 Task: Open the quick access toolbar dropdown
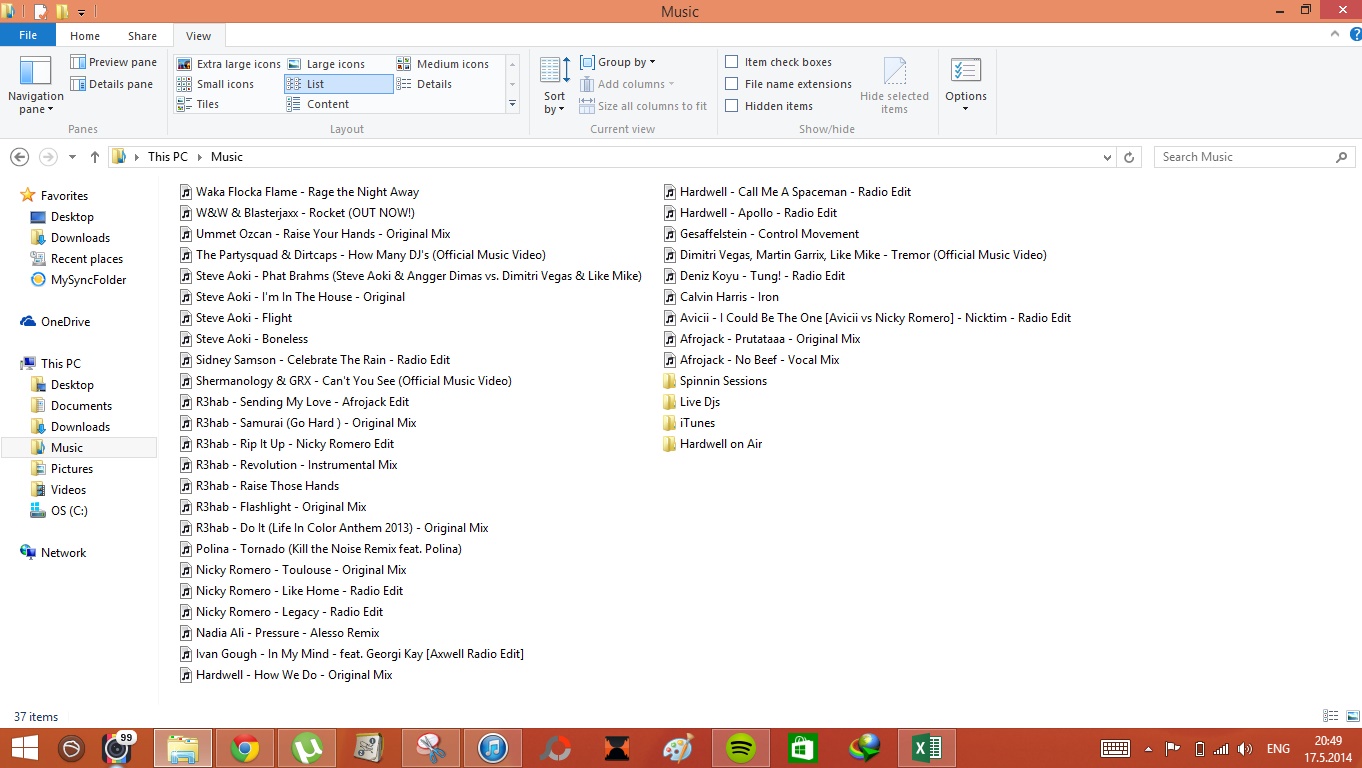coord(82,12)
